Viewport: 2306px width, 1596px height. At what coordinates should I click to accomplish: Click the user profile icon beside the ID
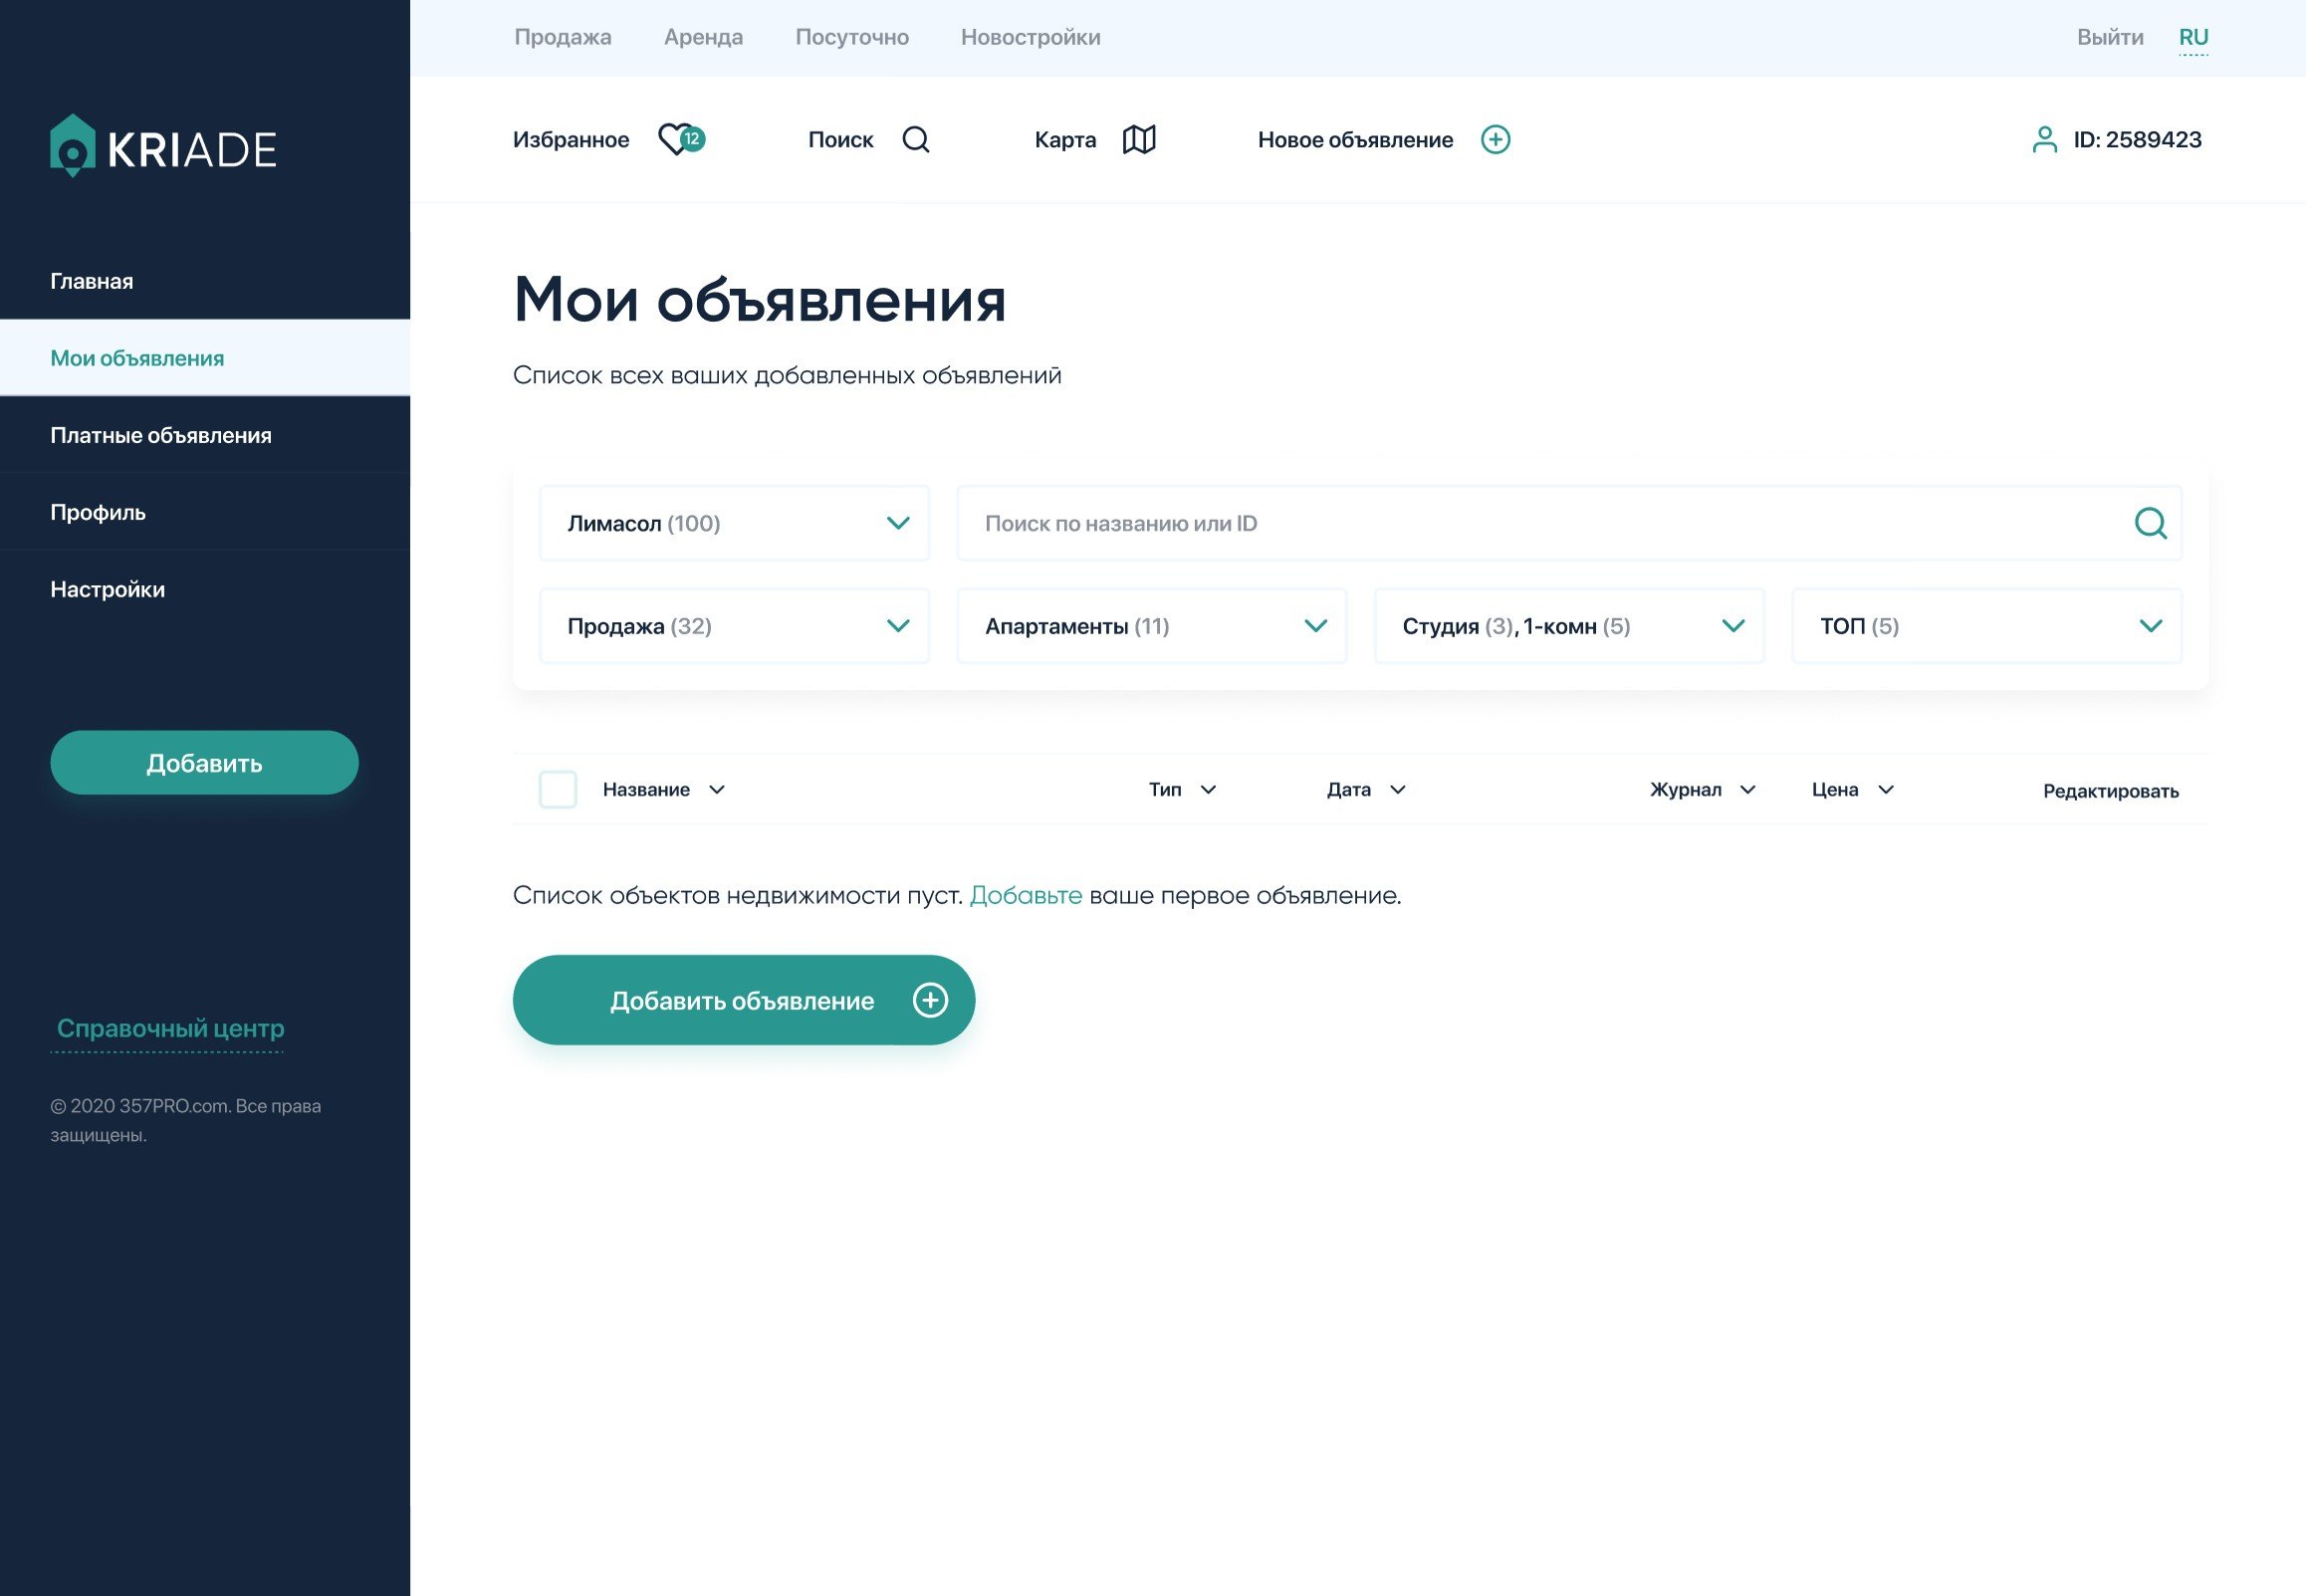[2044, 139]
